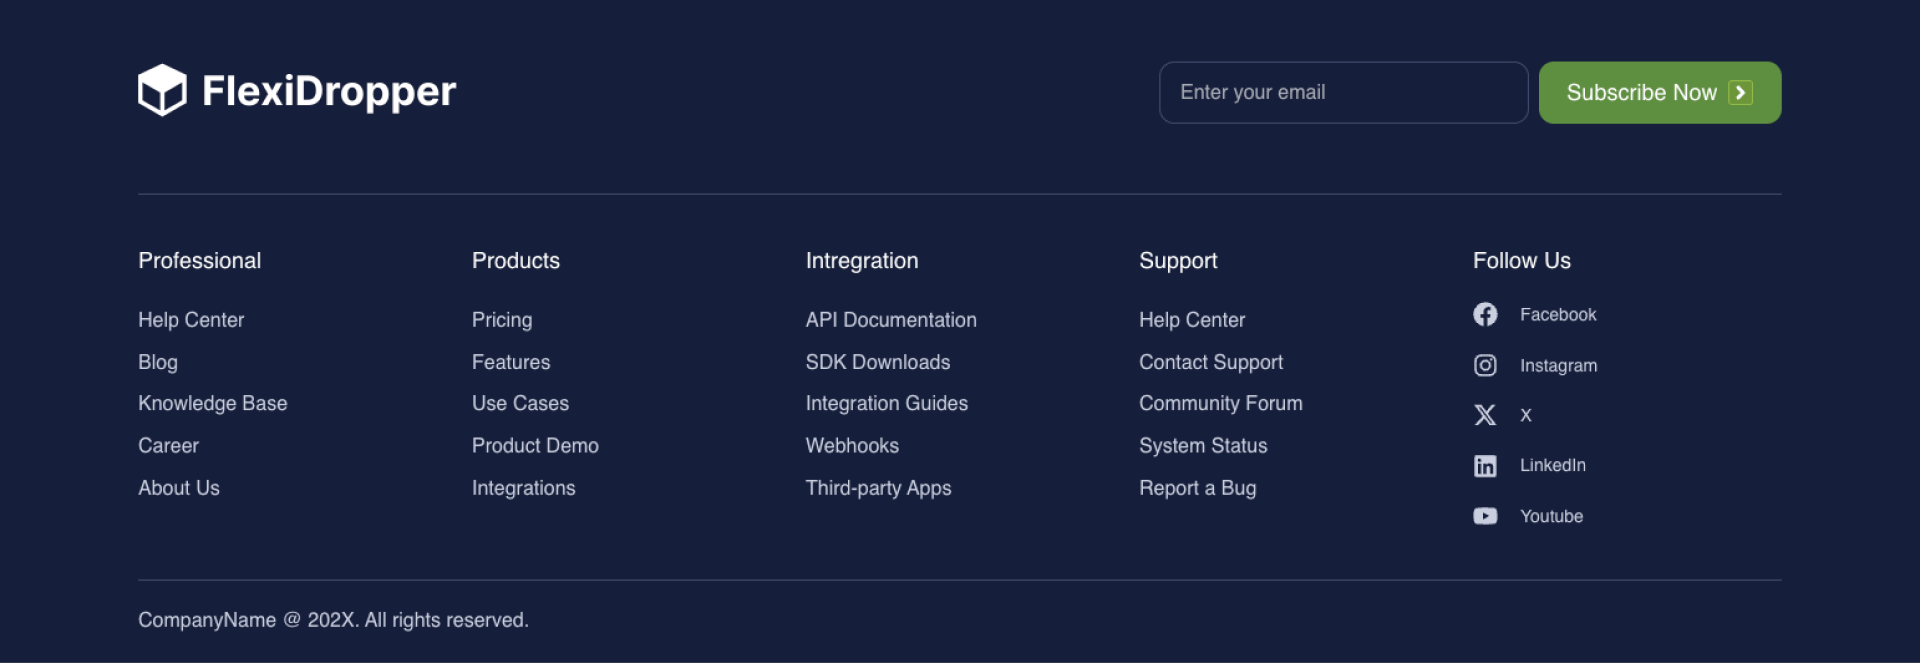Image resolution: width=1920 pixels, height=663 pixels.
Task: Click the Instagram text link
Action: 1559,366
